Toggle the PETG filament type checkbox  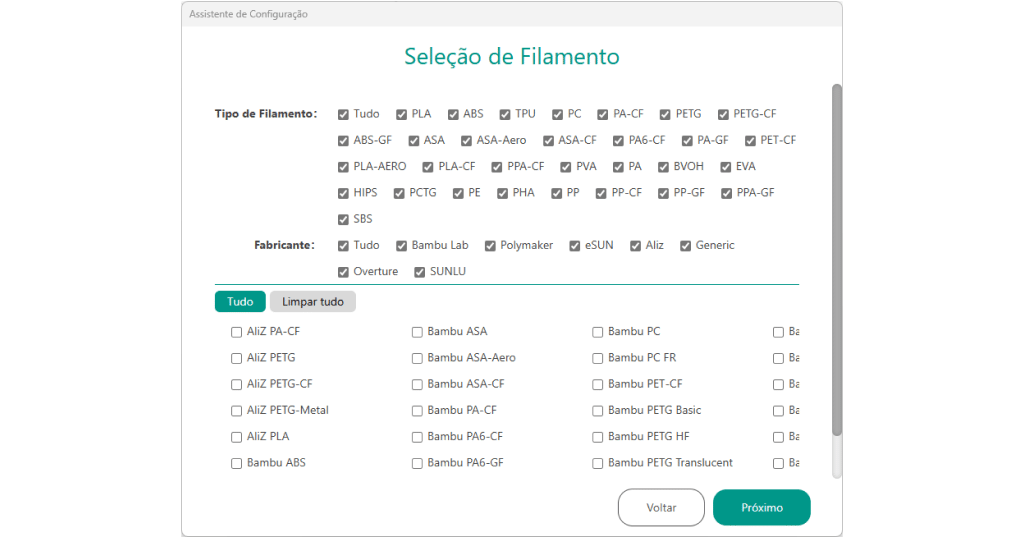665,114
